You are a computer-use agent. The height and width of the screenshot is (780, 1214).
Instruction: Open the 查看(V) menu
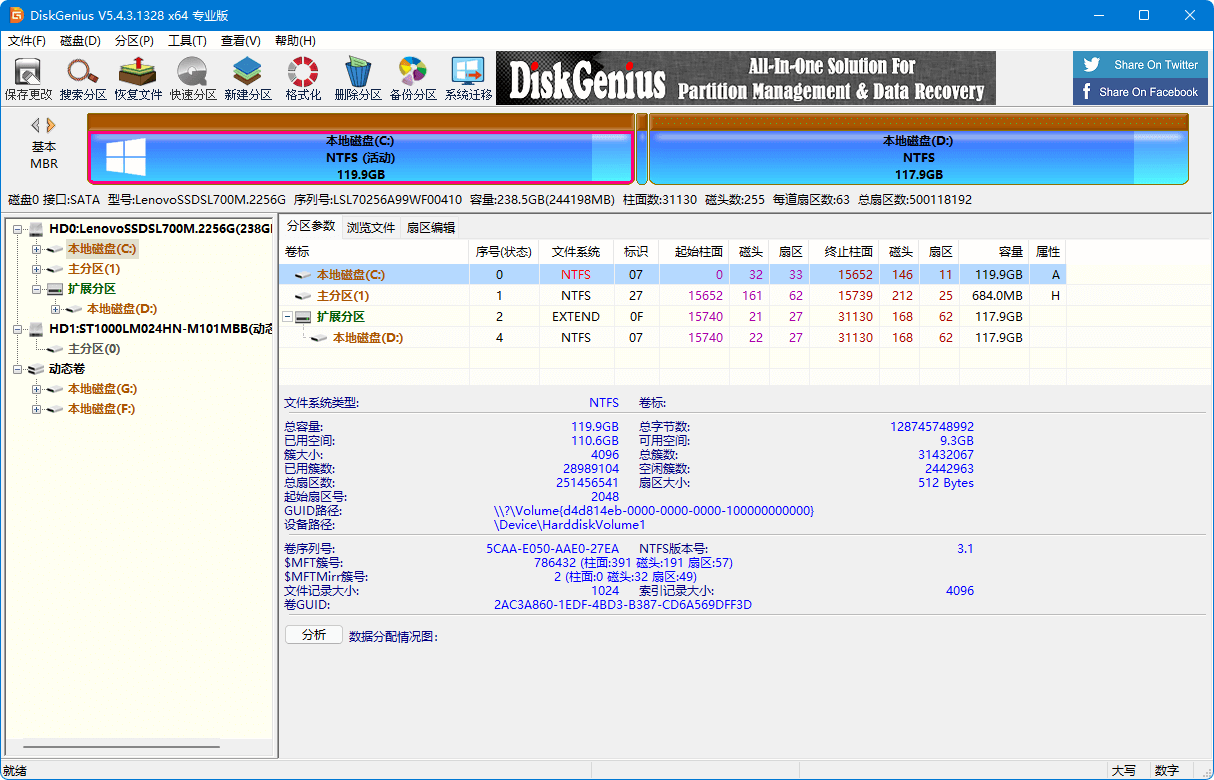pyautogui.click(x=241, y=41)
